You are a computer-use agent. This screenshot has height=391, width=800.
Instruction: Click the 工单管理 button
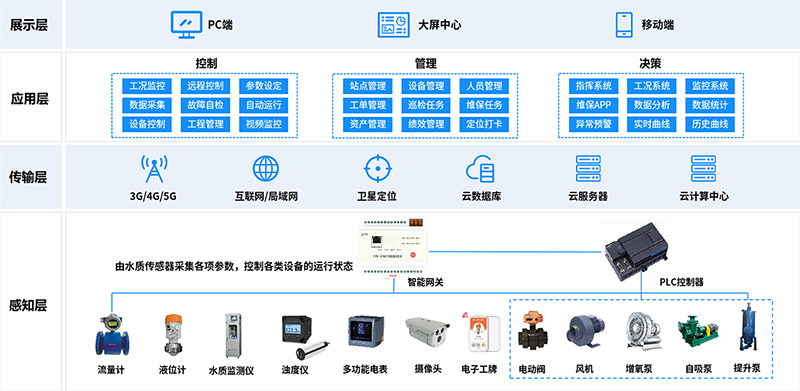(x=368, y=105)
